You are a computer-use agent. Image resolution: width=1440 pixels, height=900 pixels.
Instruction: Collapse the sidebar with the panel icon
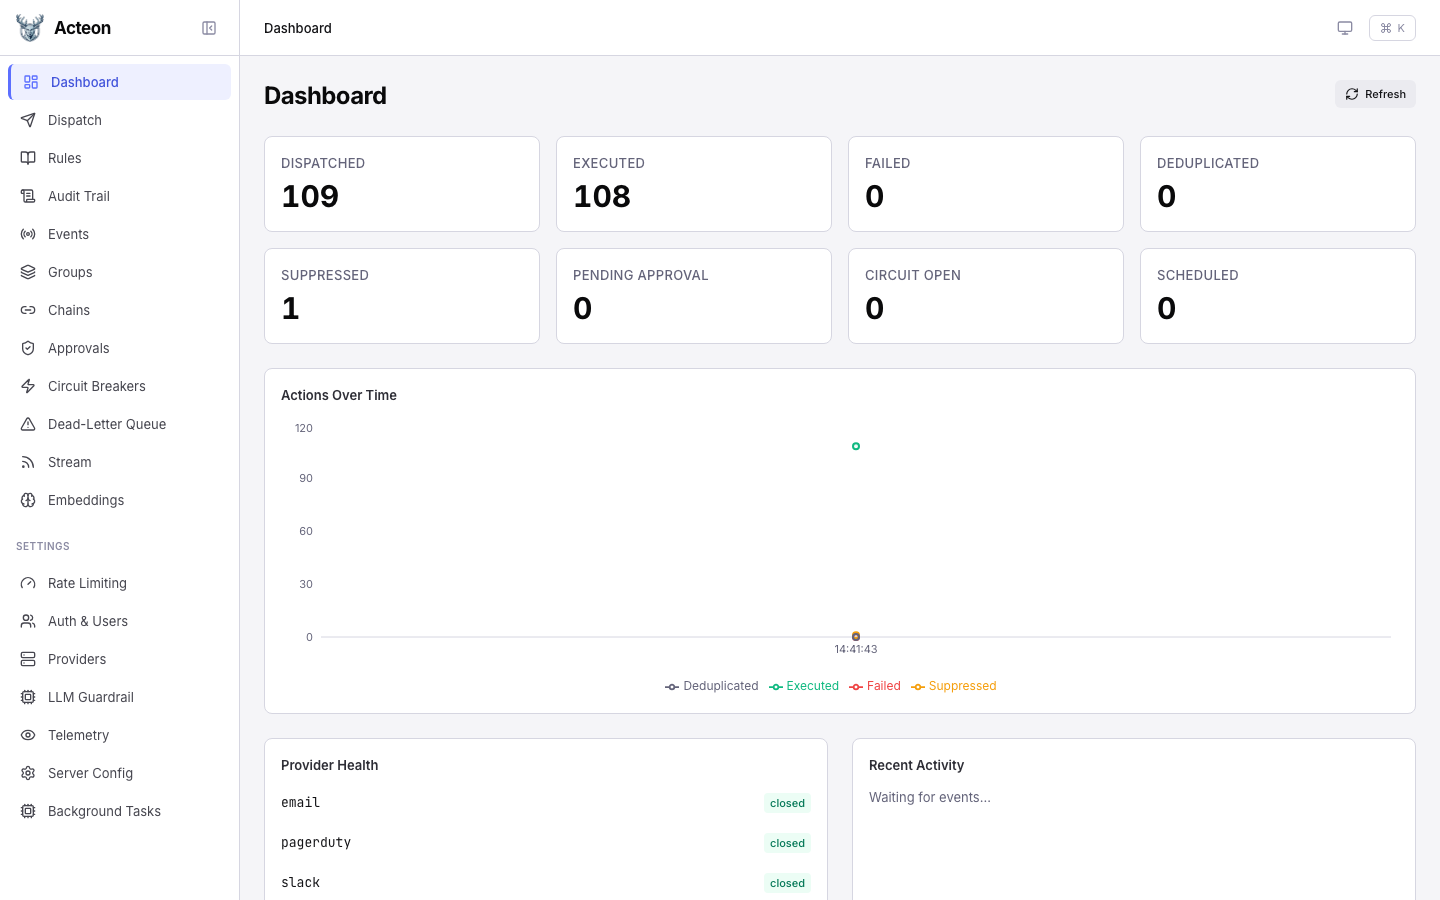209,28
